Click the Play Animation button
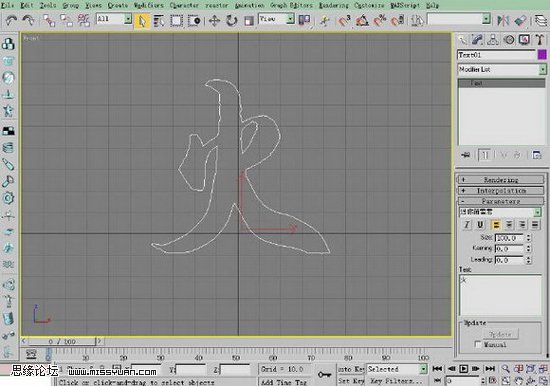The height and width of the screenshot is (386, 550). (463, 368)
